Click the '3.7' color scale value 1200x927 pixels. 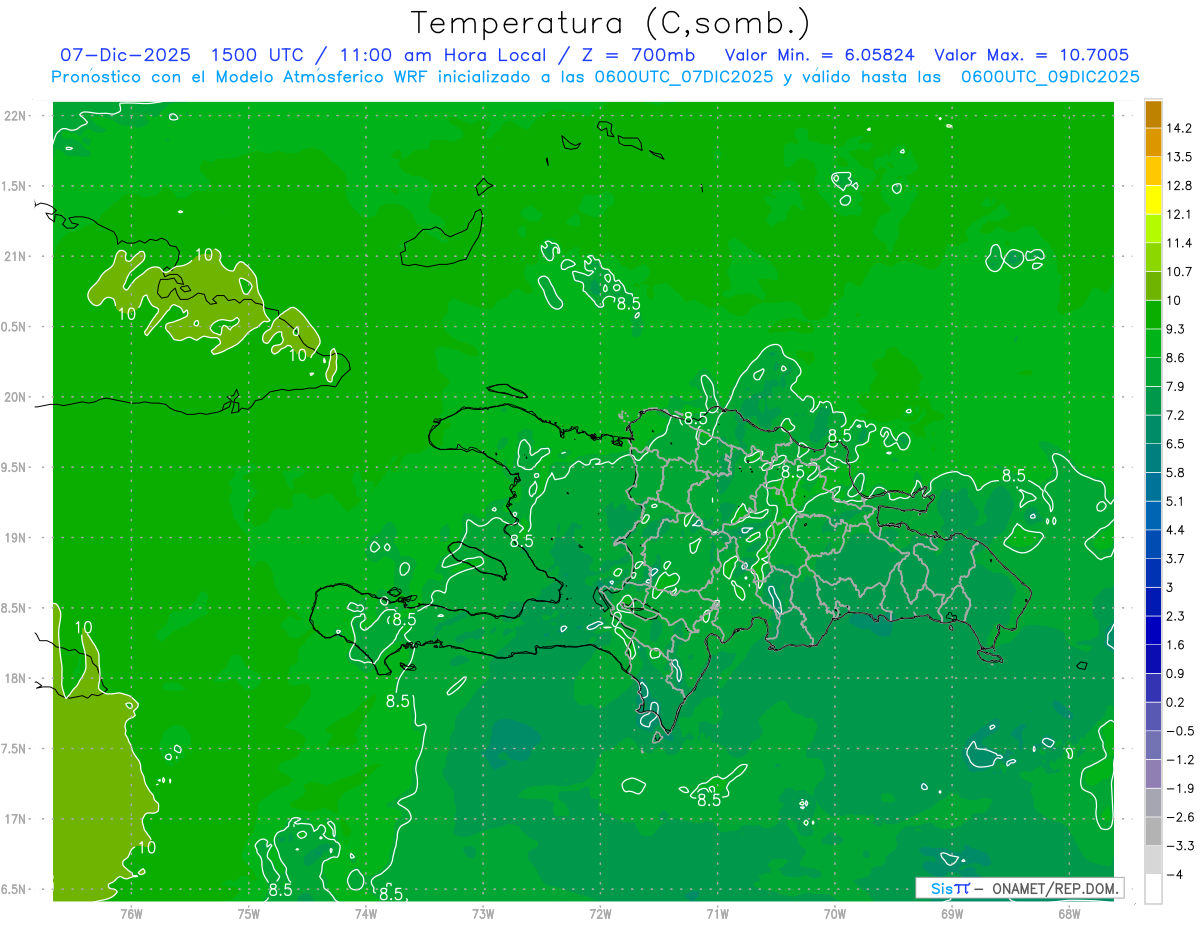point(1176,558)
